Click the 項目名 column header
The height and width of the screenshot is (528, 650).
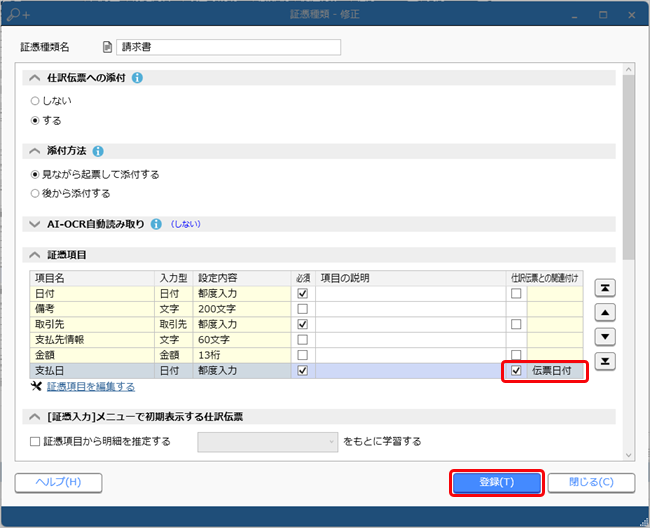(x=92, y=278)
